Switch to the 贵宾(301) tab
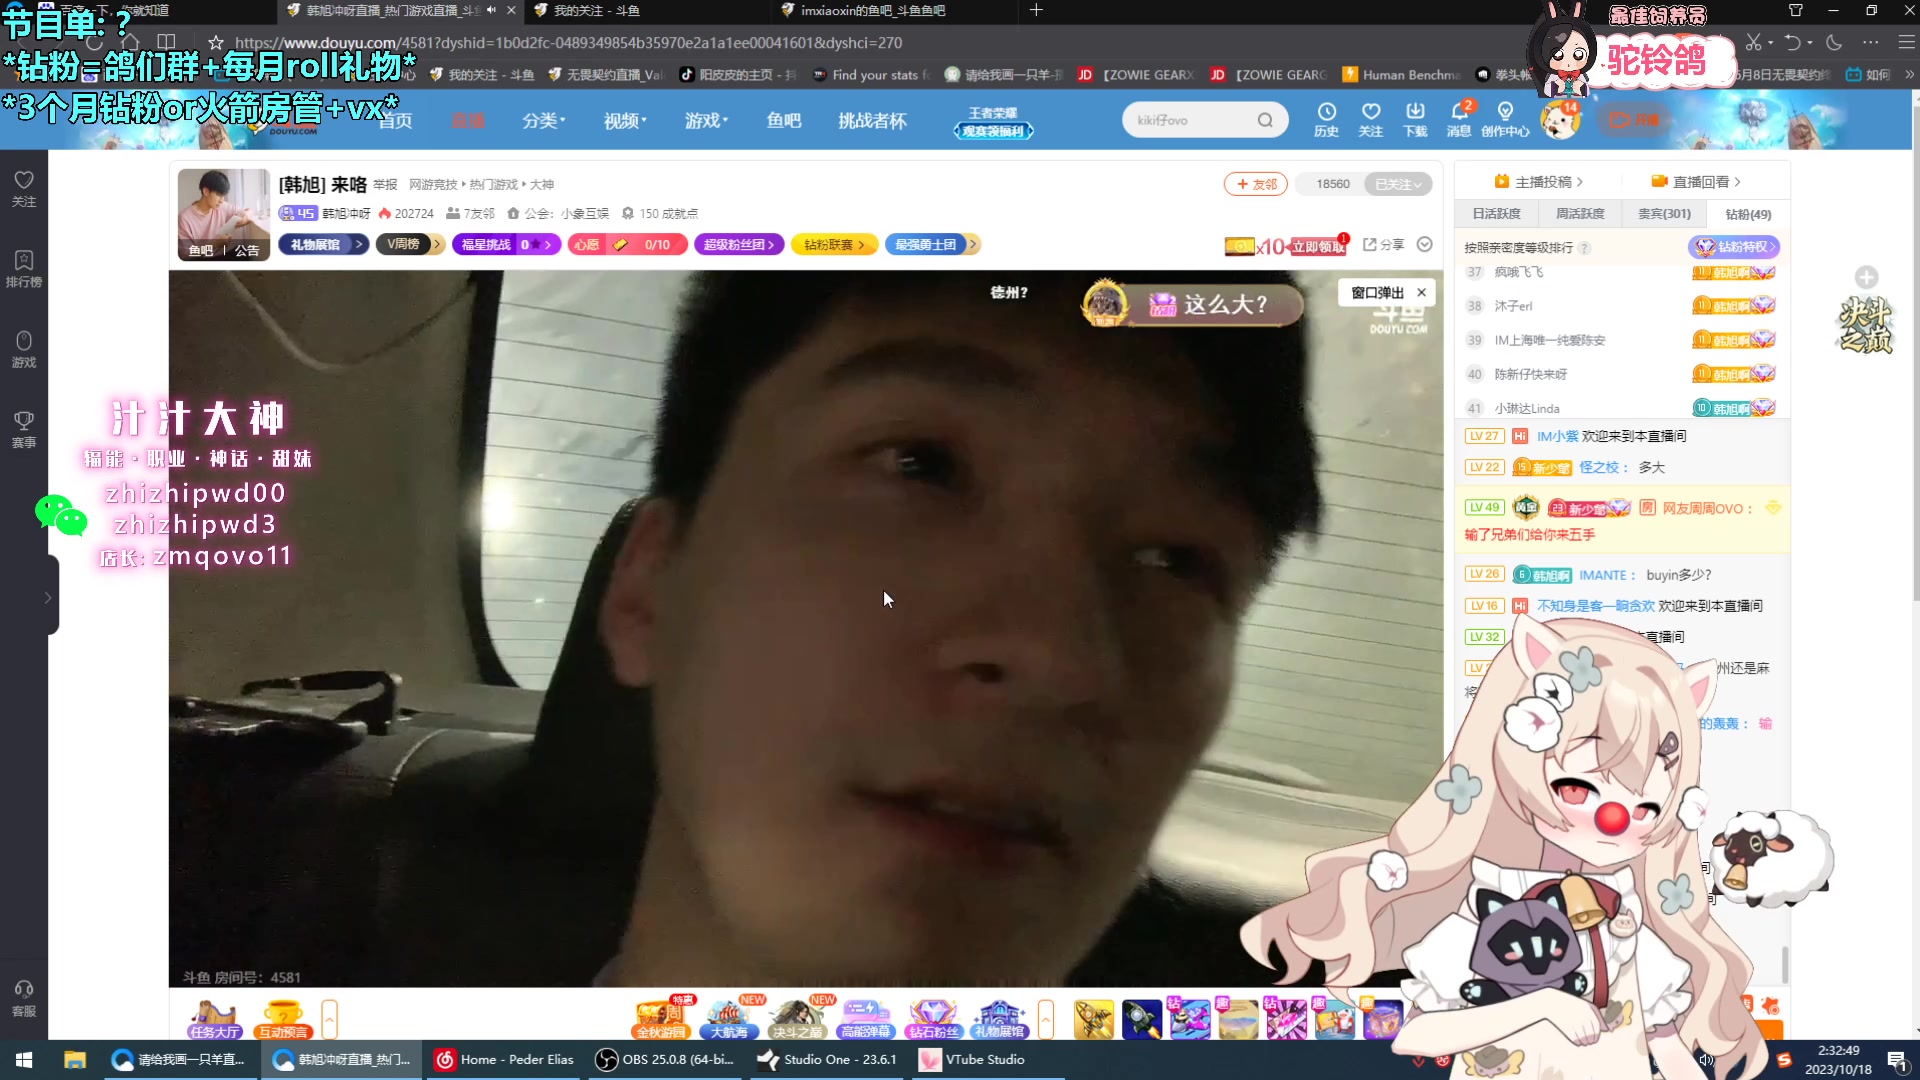The width and height of the screenshot is (1920, 1080). point(1664,214)
